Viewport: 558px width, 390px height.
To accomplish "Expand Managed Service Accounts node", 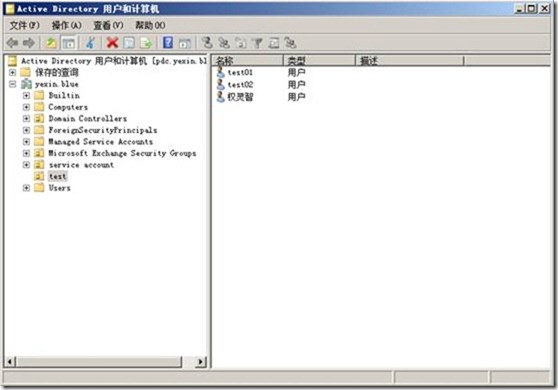I will click(26, 142).
